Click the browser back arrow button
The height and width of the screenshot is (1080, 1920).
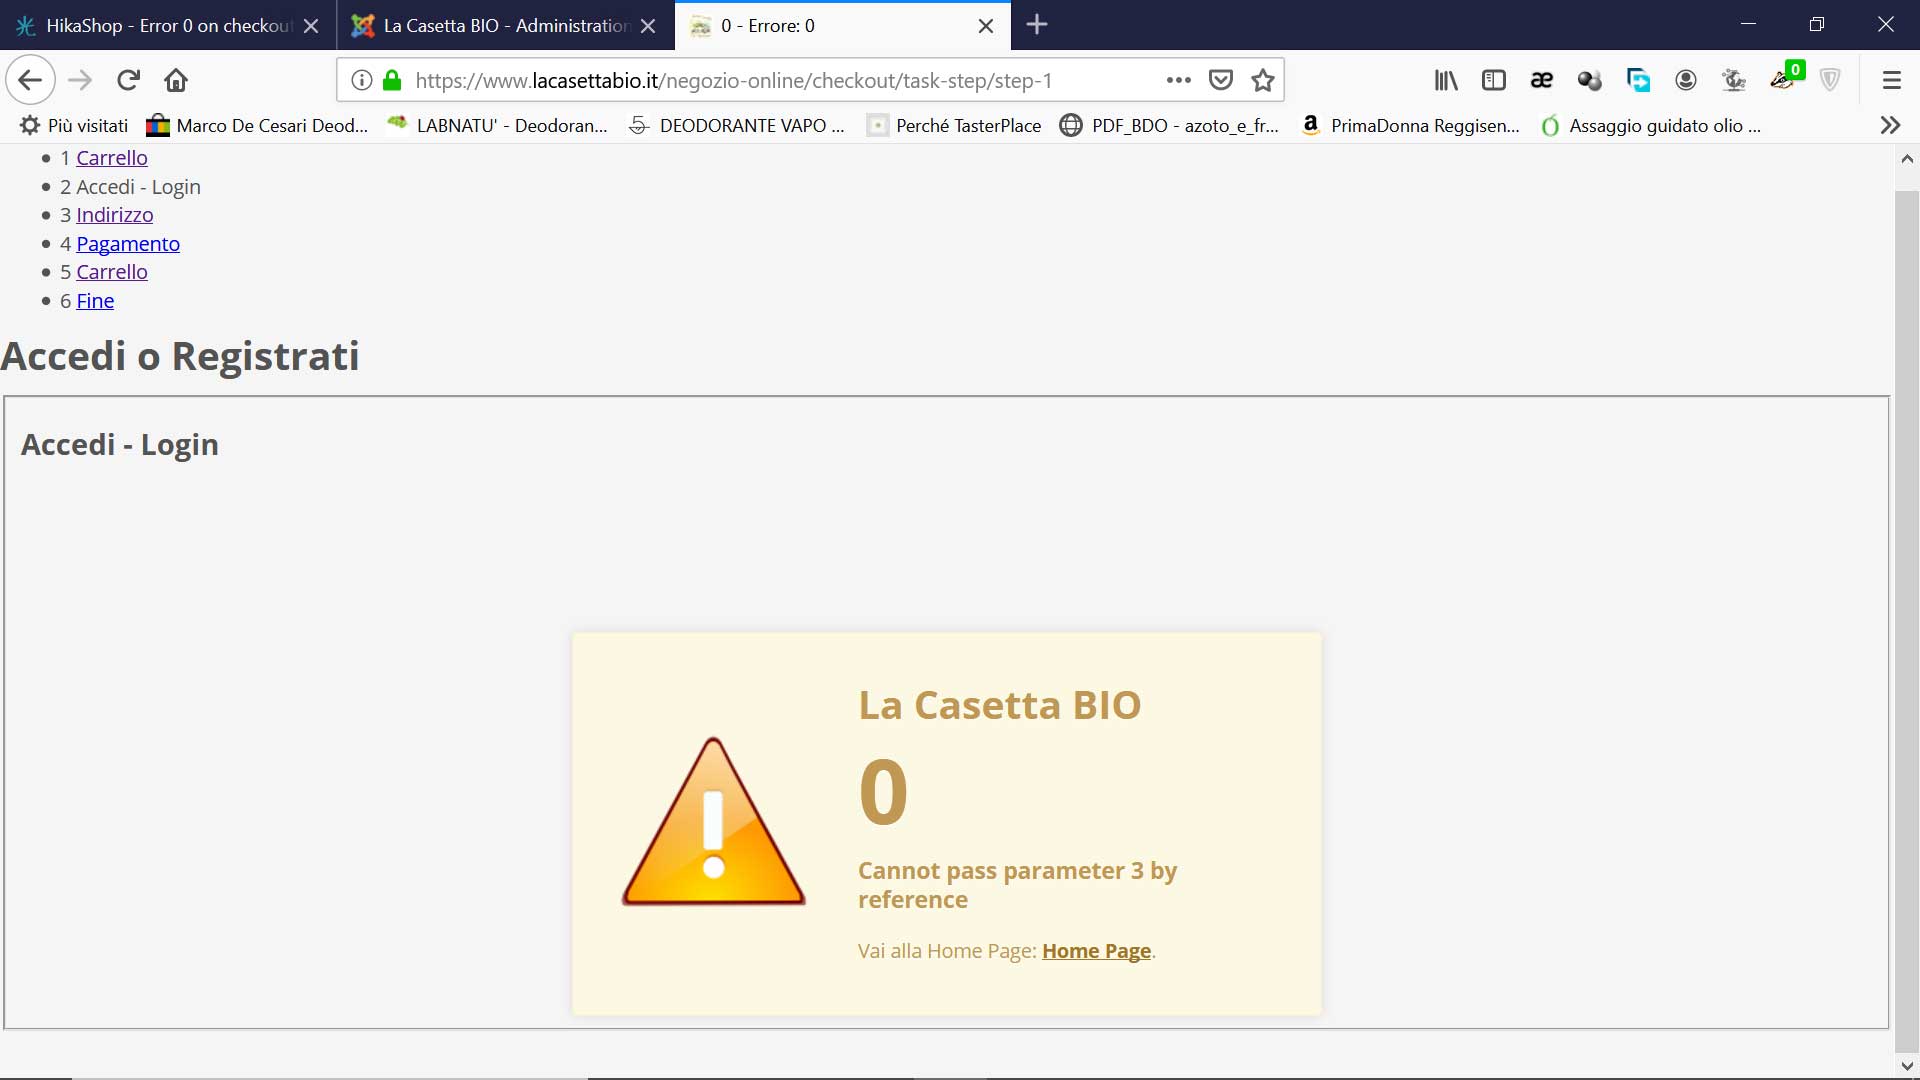30,80
